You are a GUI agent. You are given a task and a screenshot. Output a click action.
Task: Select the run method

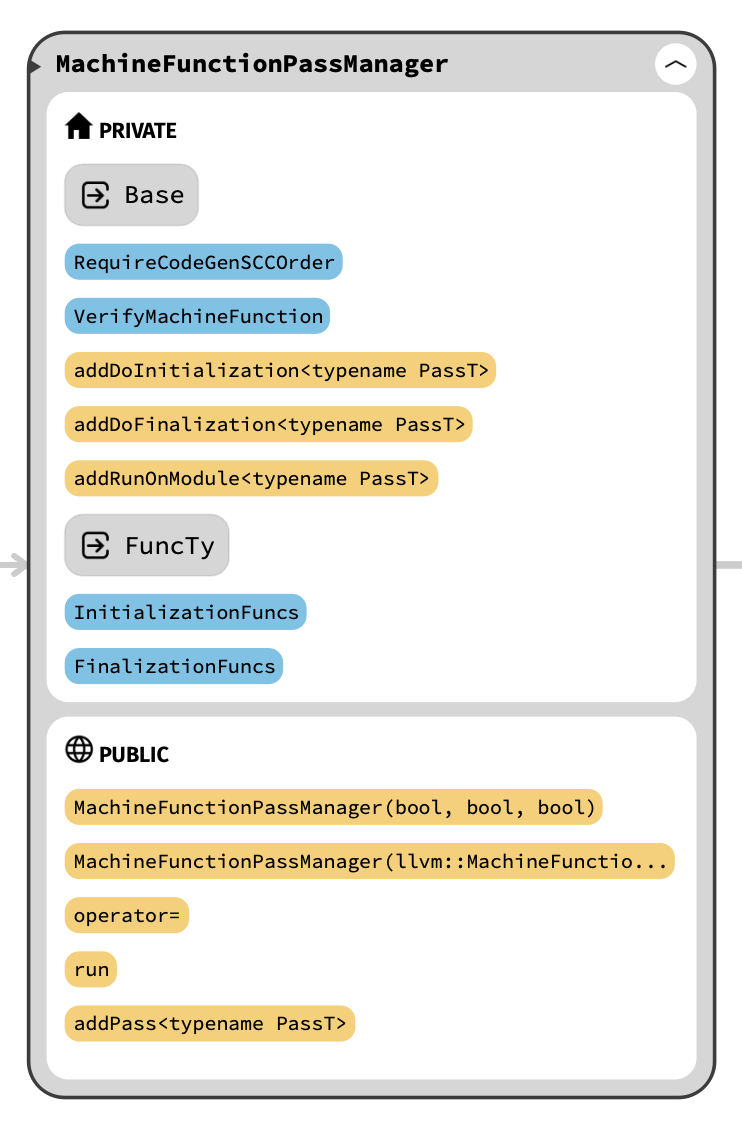coord(91,969)
